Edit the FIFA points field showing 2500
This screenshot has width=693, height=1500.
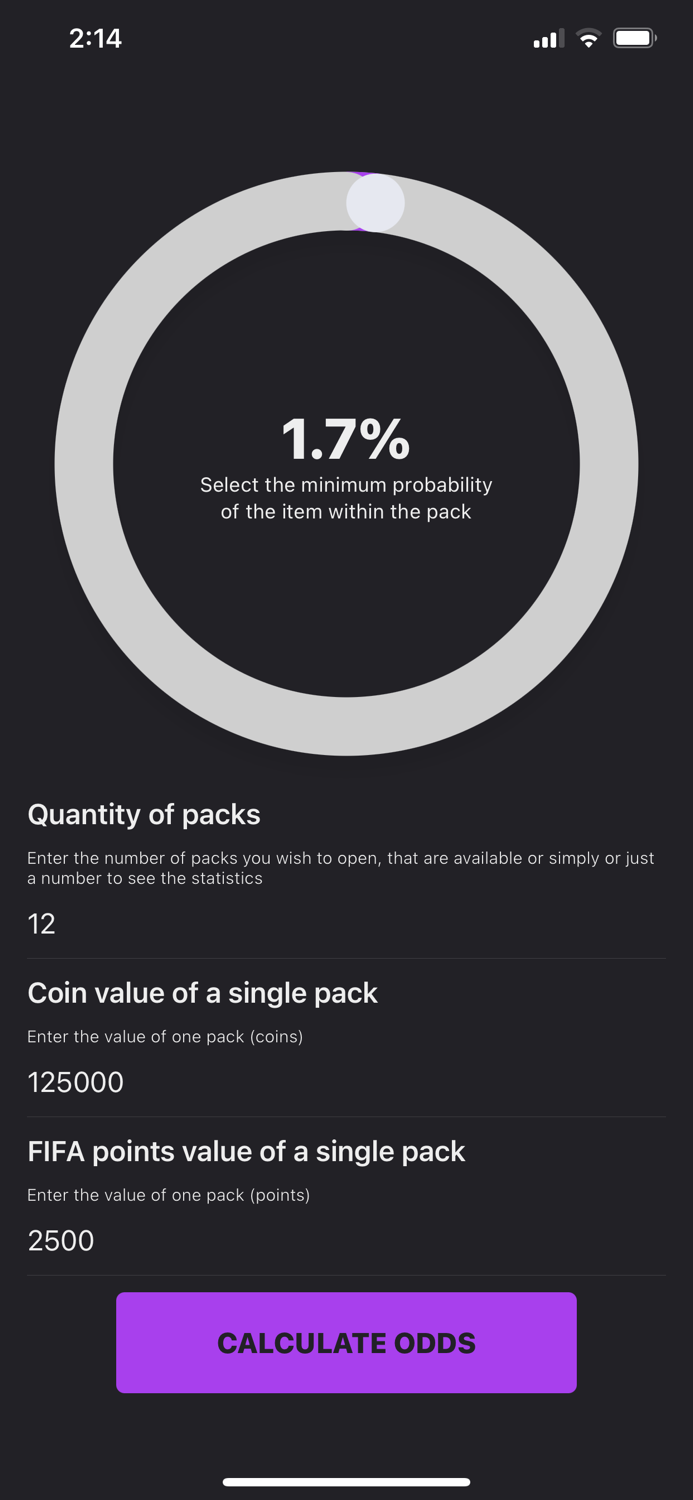61,1240
